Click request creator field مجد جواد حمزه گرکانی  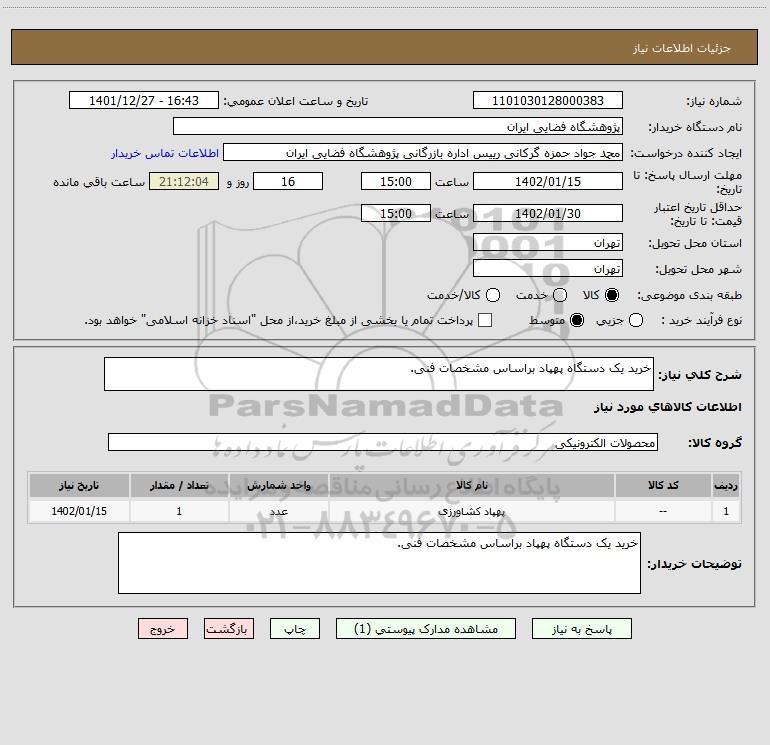click(x=423, y=152)
